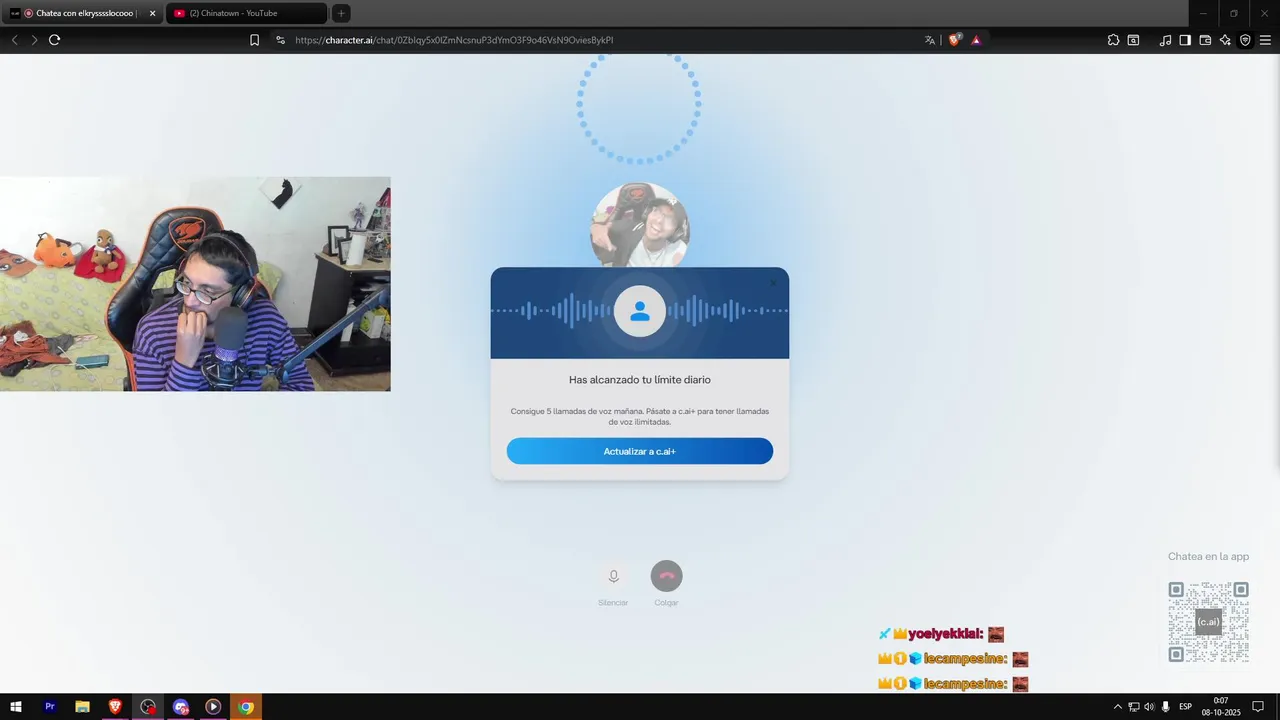Click the network tray icon

[x=1134, y=707]
